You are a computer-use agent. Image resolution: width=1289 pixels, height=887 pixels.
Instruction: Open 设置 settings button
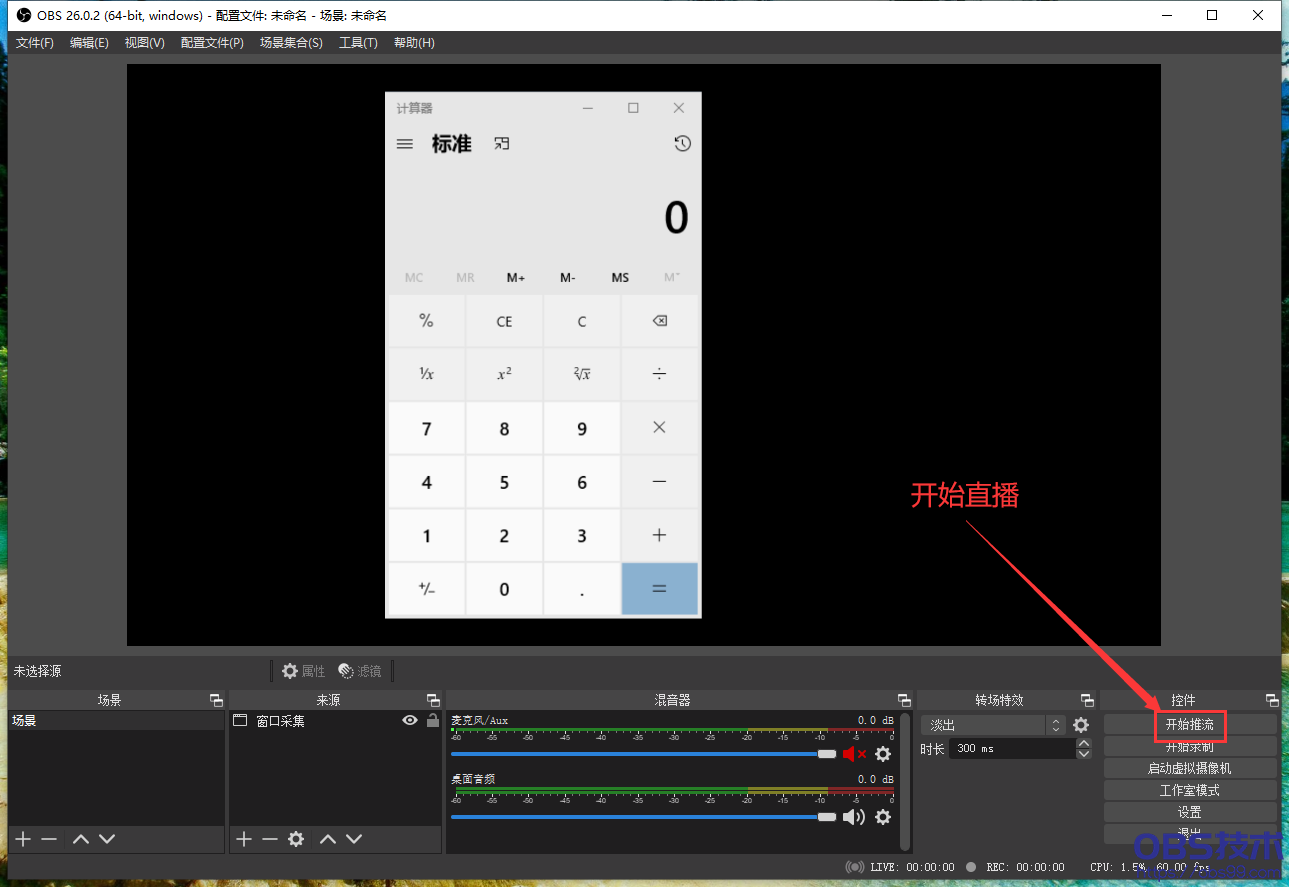tap(1190, 812)
